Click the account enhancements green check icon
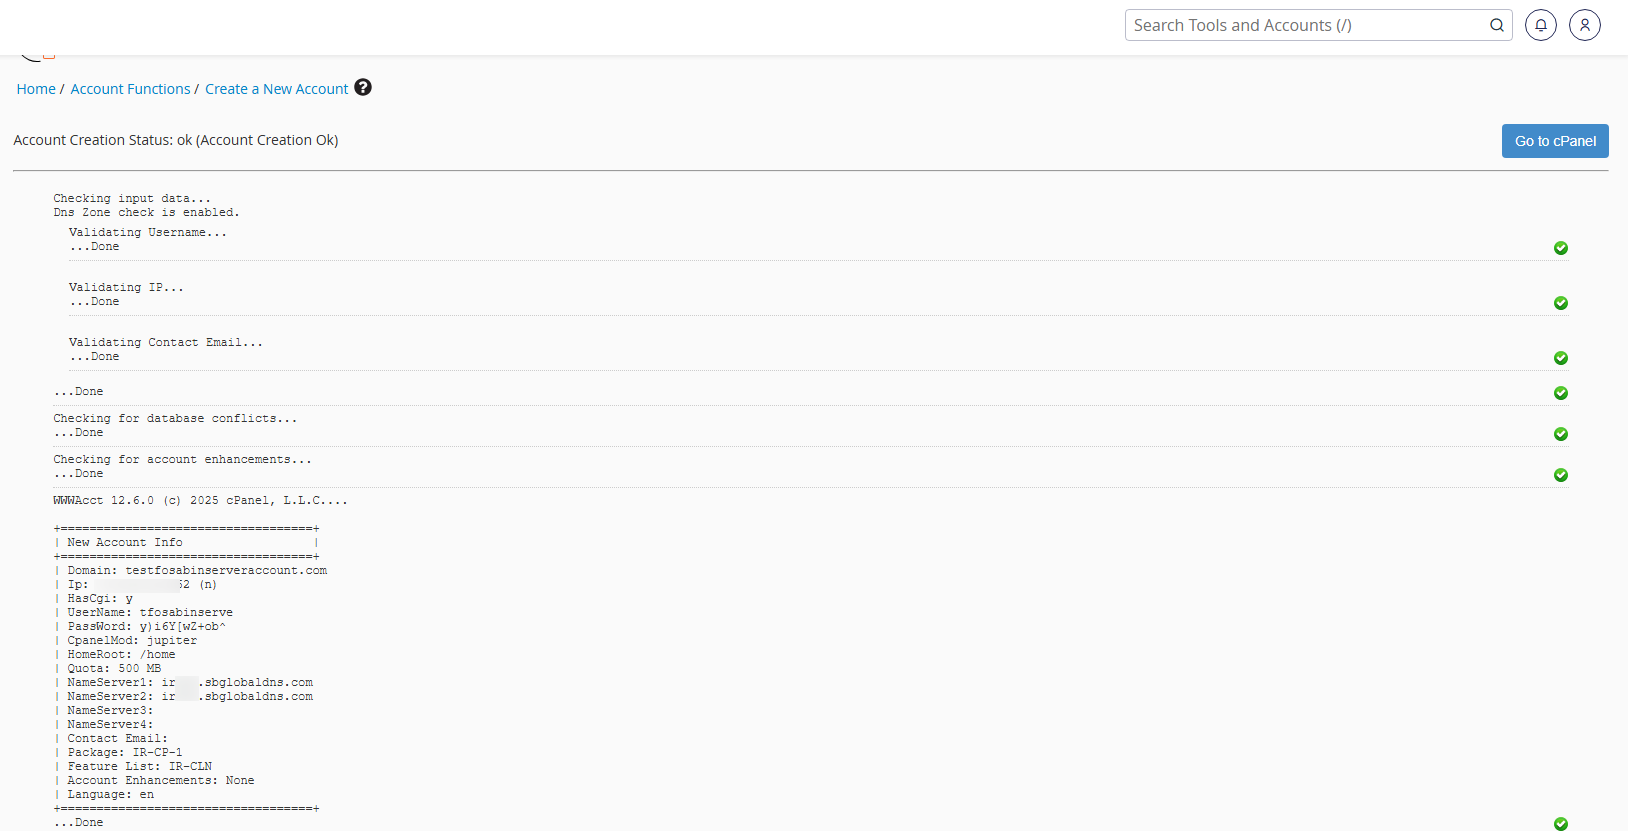 pos(1561,475)
